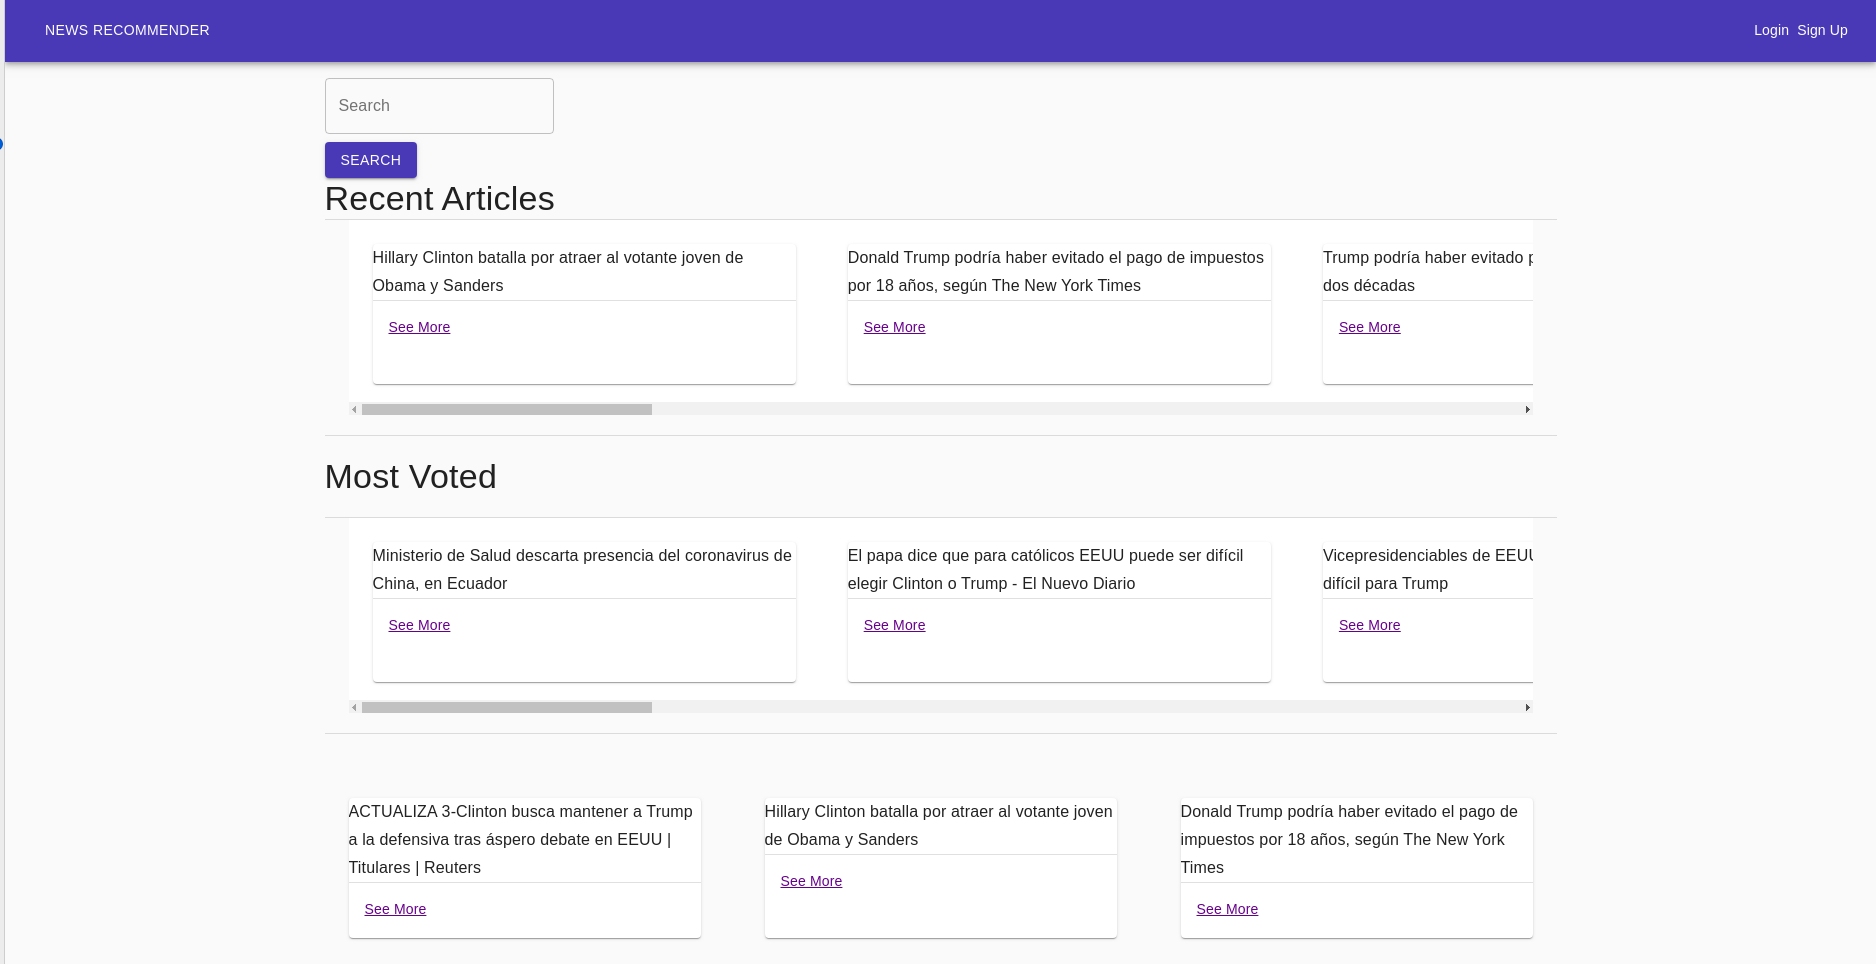Click the Recent Articles heading

tap(439, 199)
